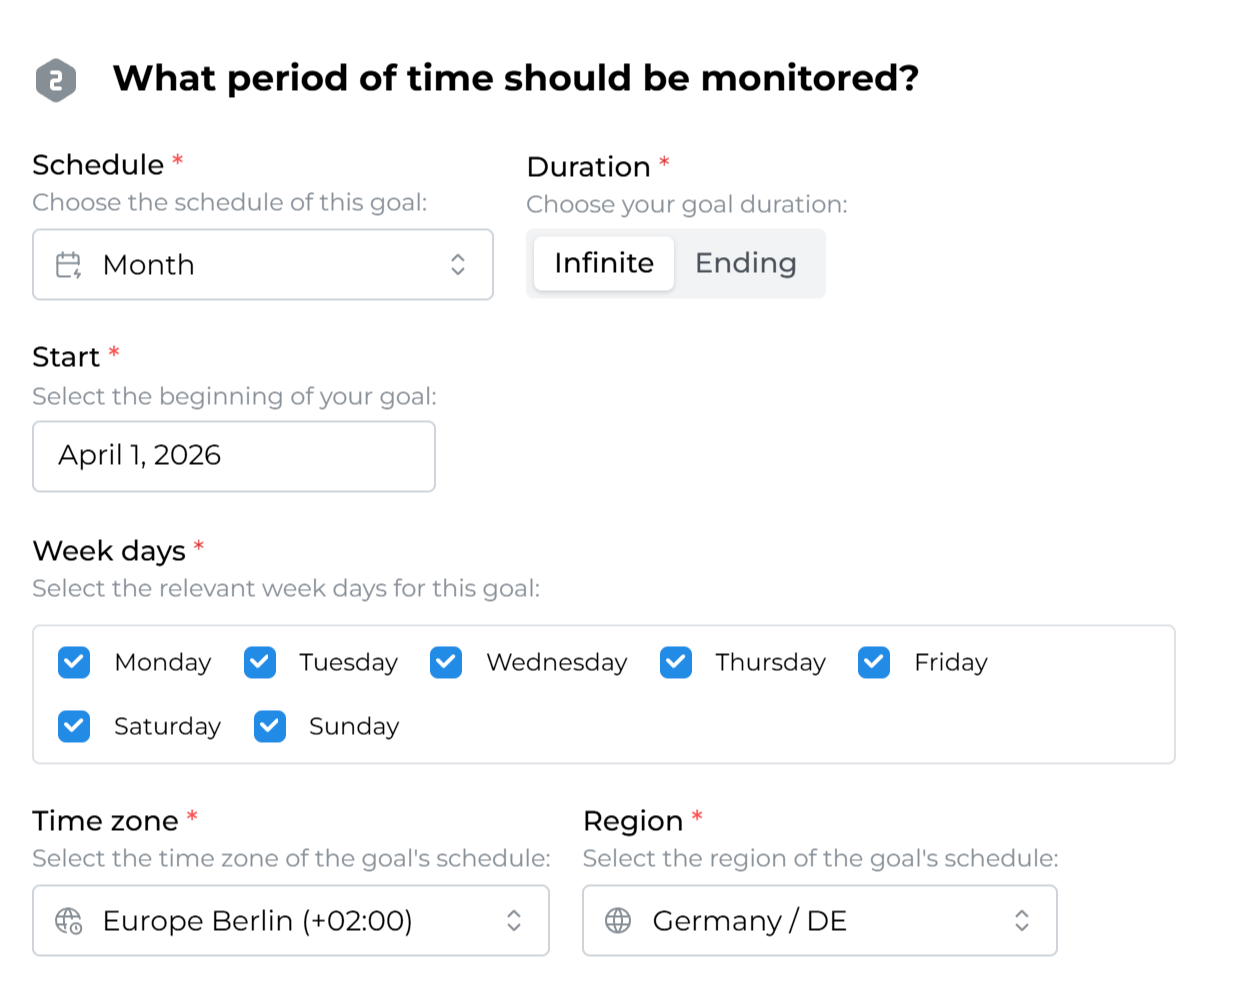Uncheck the Sunday checkbox
The width and height of the screenshot is (1240, 1003).
click(270, 726)
